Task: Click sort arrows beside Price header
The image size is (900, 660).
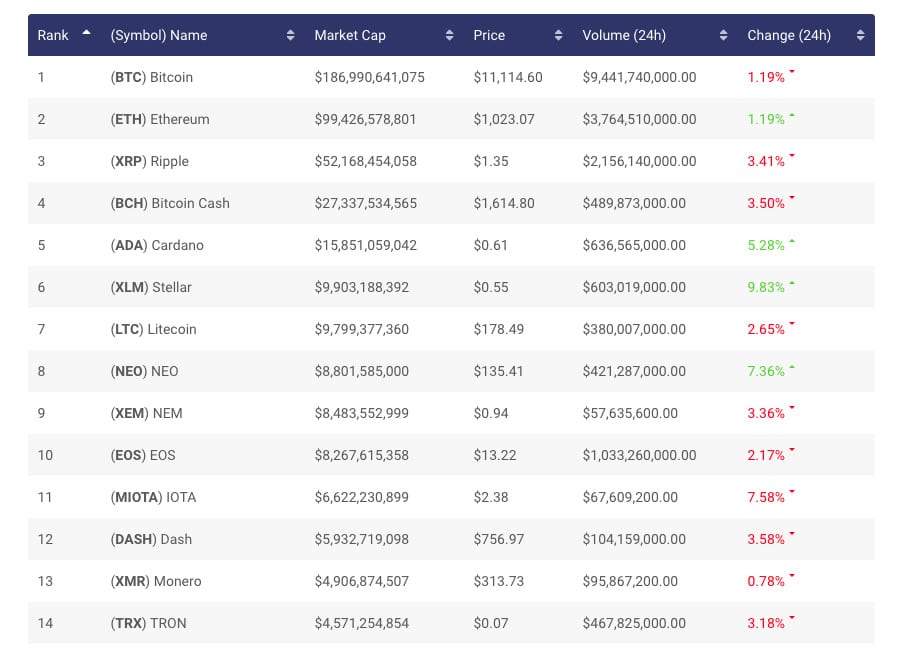Action: click(558, 36)
